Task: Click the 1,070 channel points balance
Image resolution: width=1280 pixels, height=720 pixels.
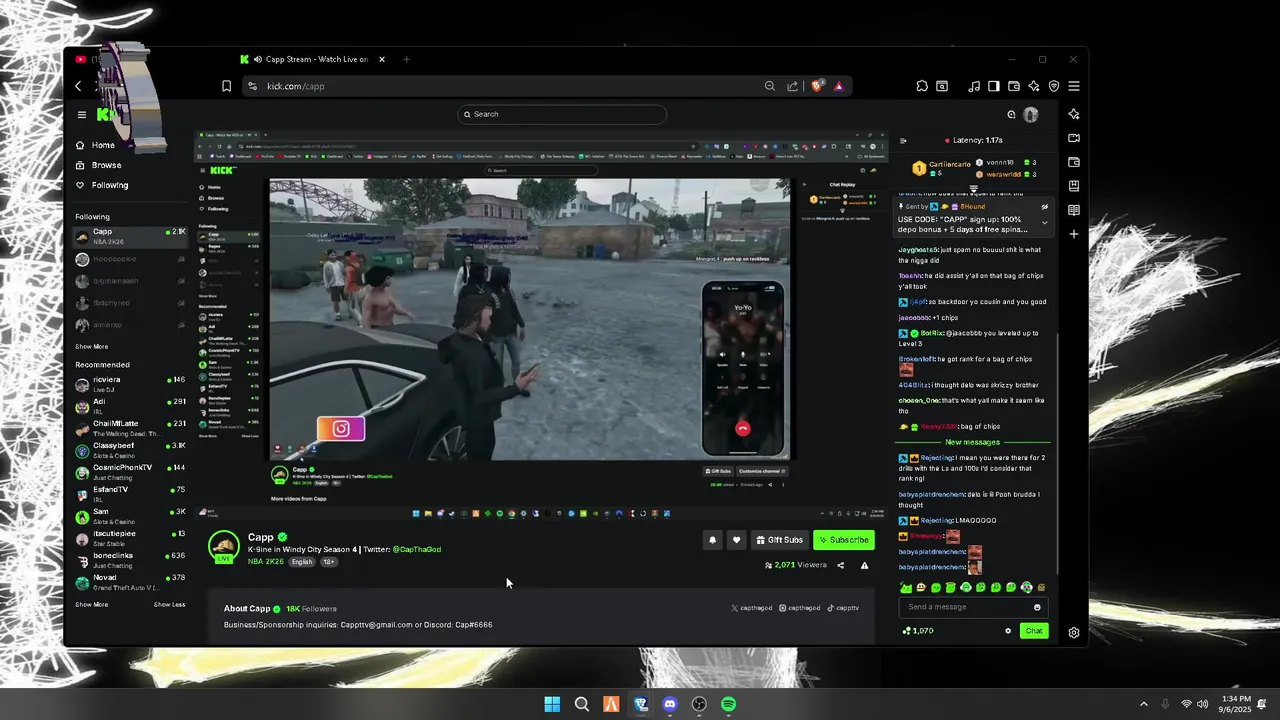Action: 918,631
